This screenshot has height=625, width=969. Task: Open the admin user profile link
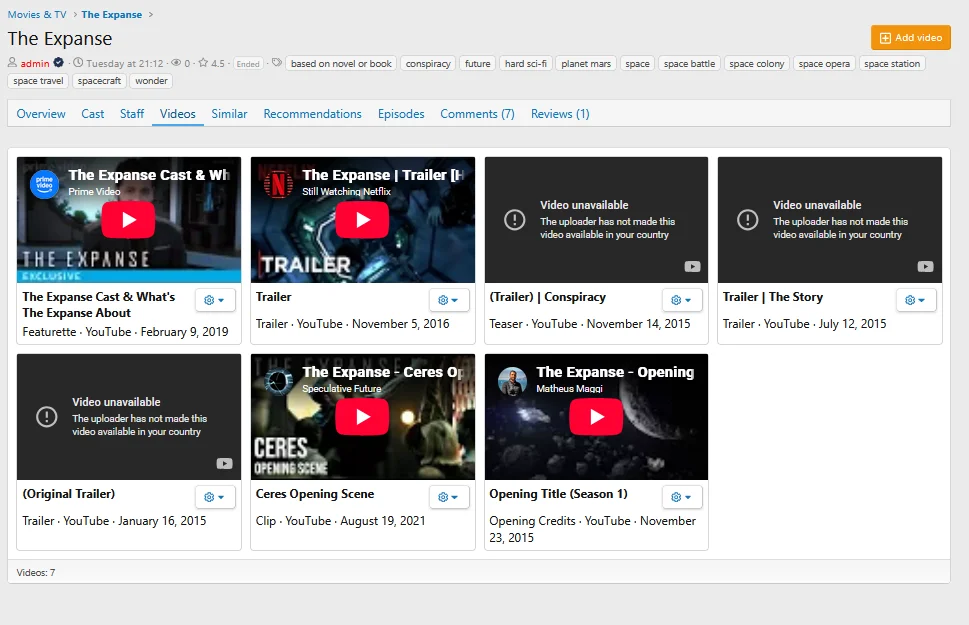click(35, 63)
